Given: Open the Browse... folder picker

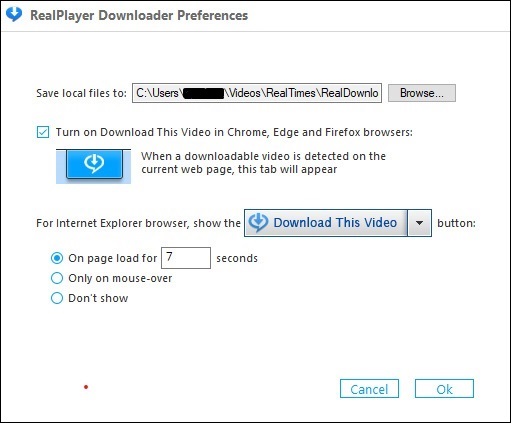Looking at the screenshot, I should pyautogui.click(x=422, y=93).
